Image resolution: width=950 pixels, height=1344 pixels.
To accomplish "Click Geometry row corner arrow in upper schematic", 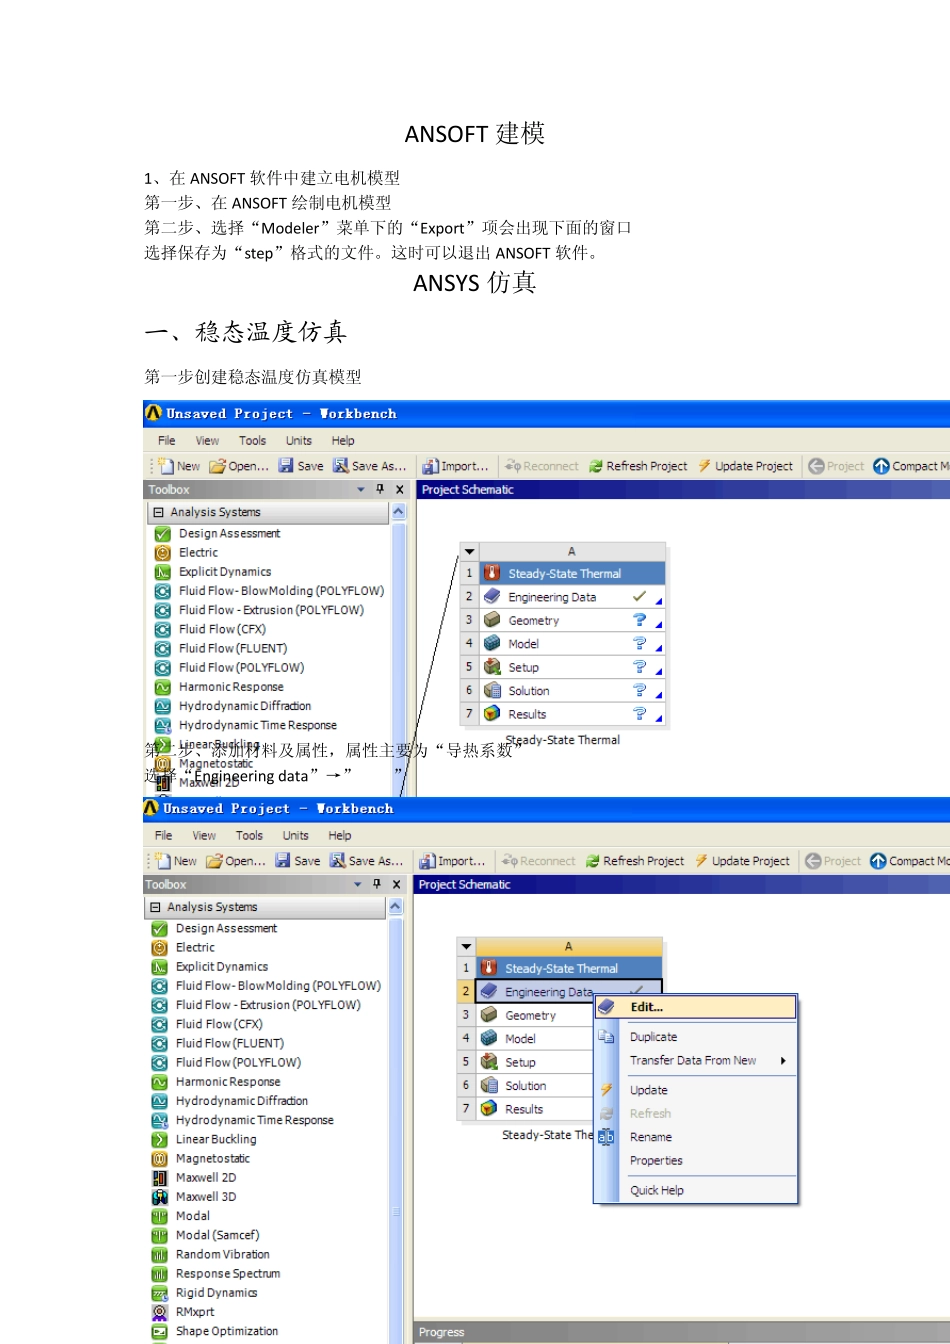I will 659,624.
